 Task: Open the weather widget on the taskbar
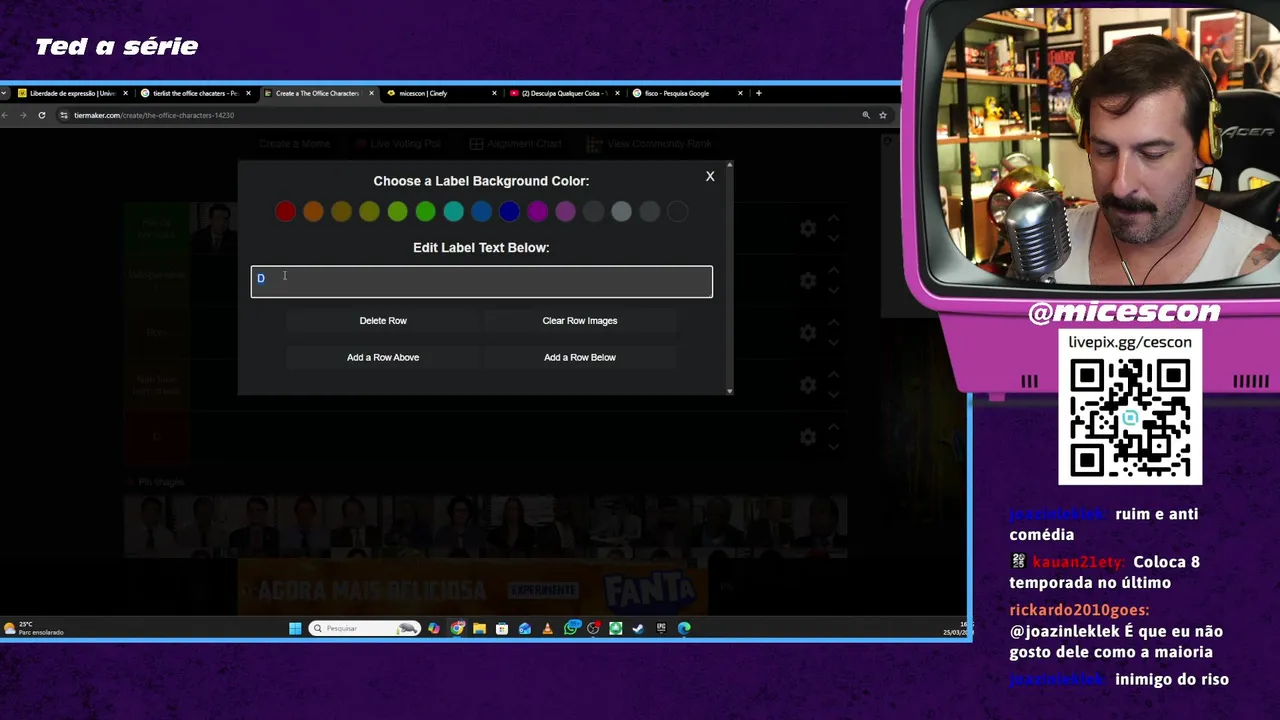click(34, 628)
